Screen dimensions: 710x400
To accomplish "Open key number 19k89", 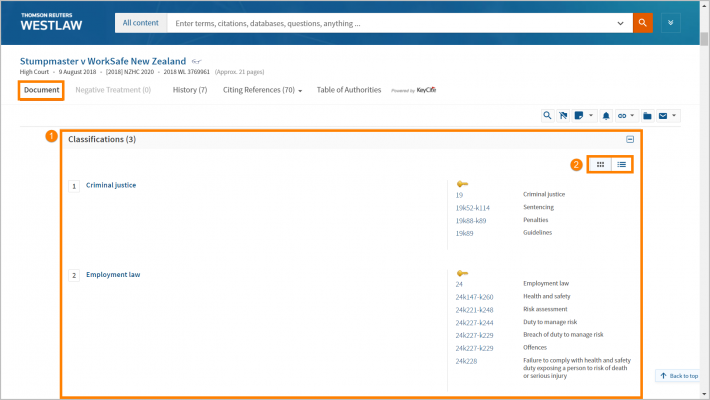I will (x=465, y=233).
